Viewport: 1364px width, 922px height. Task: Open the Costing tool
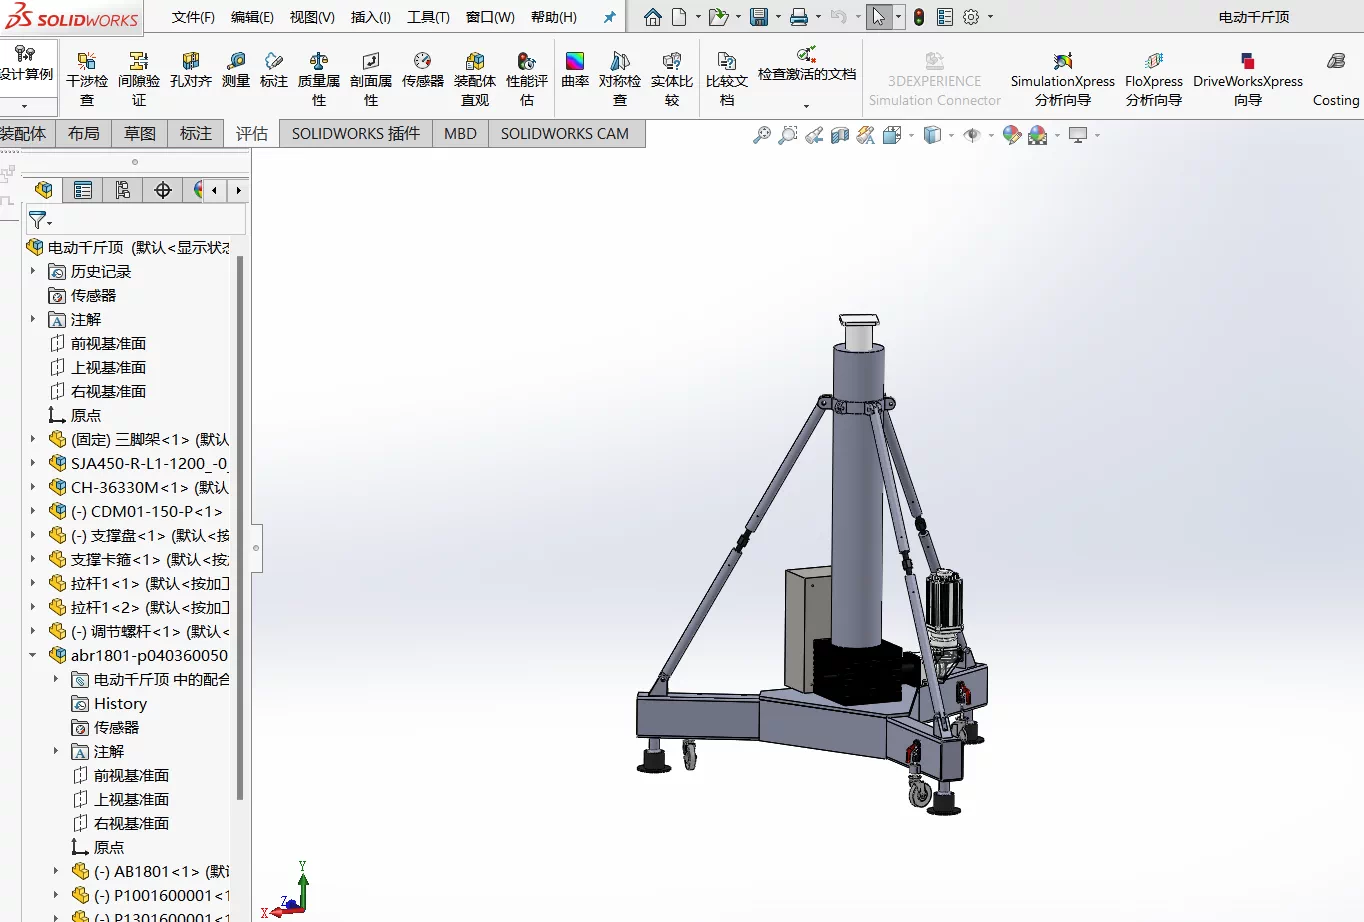1336,79
